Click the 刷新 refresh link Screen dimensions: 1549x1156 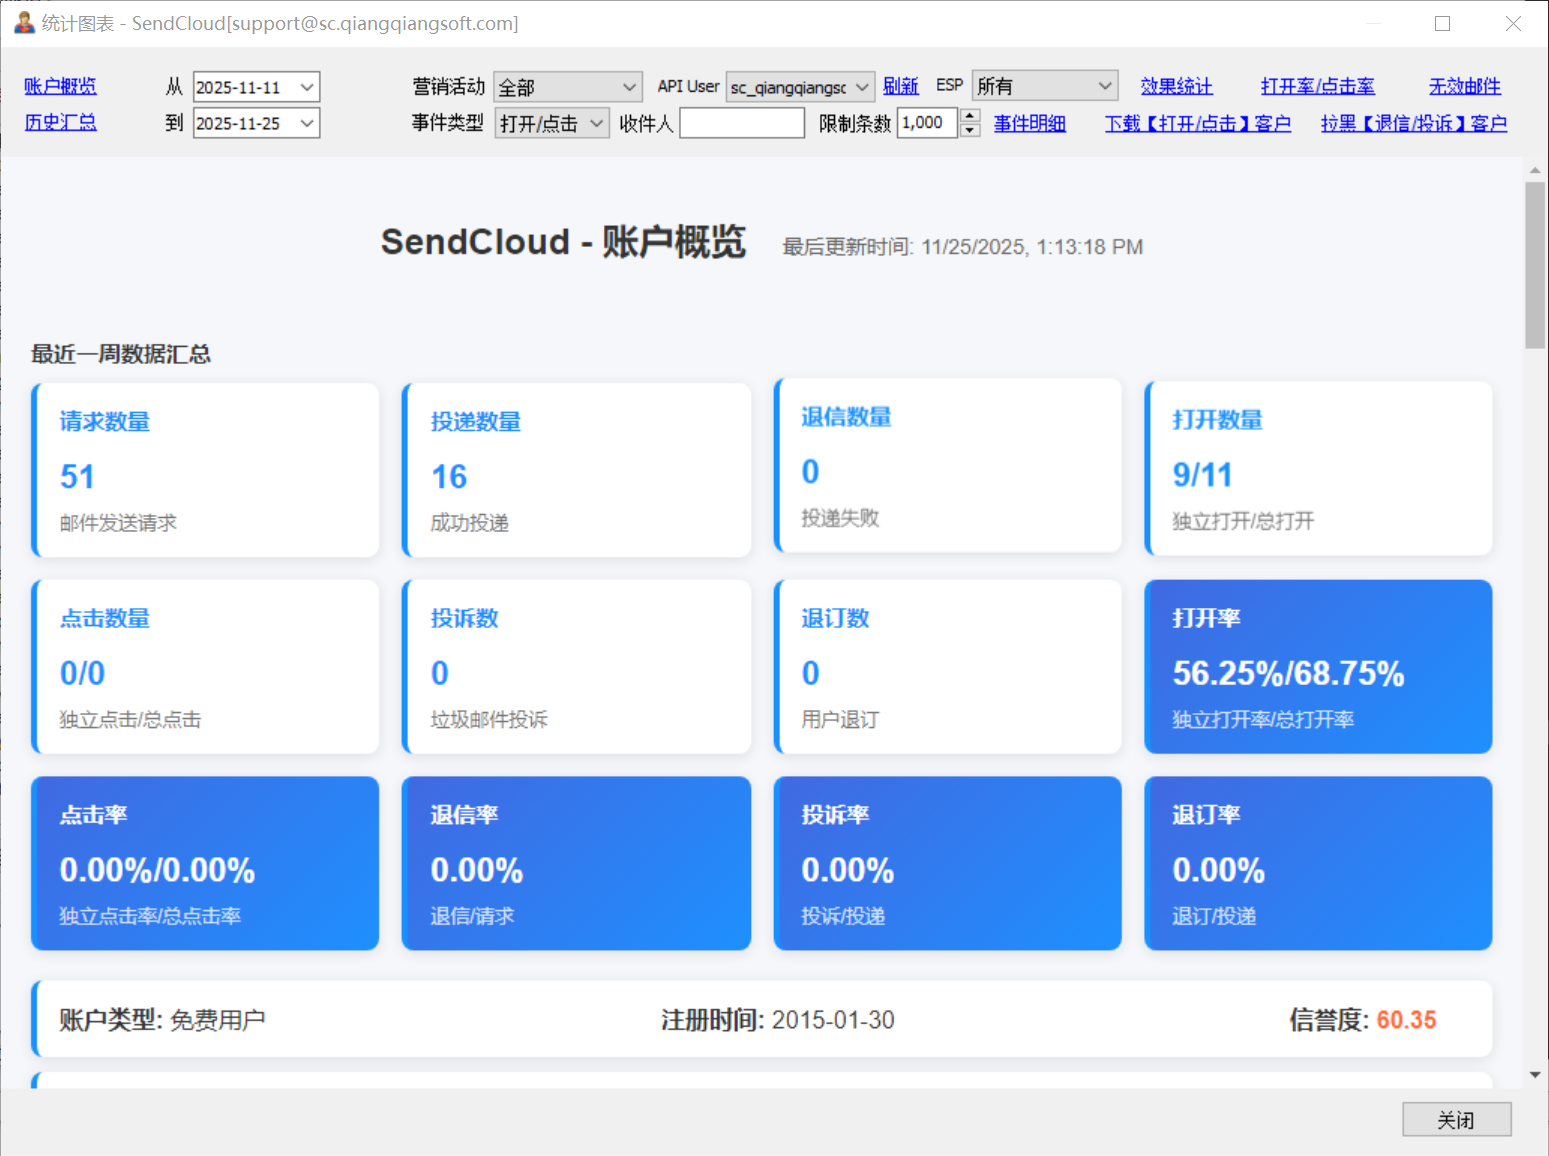[900, 87]
